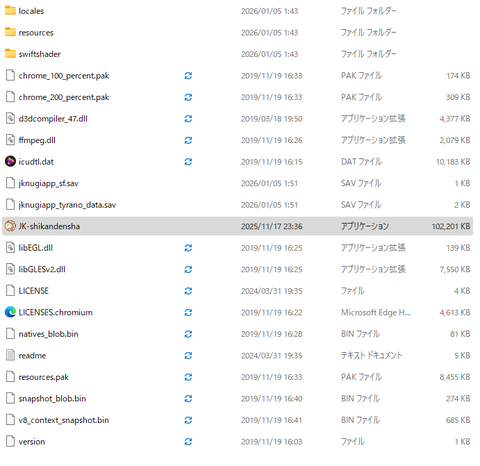Select the file name "chrome_100_percent.pak"
Screen dimensions: 480x466
point(64,76)
